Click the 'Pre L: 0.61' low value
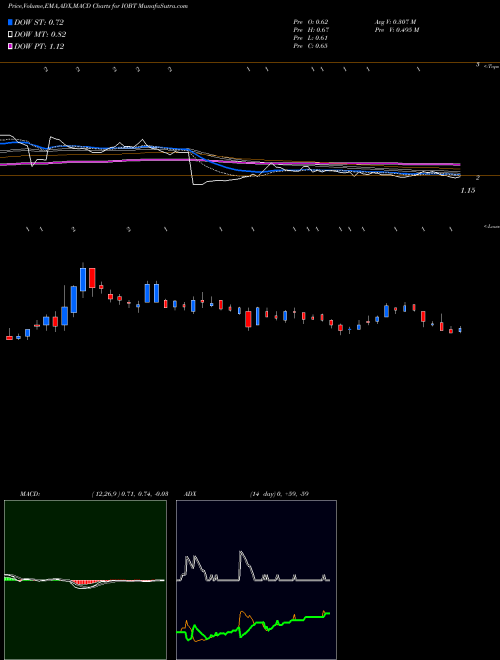Image resolution: width=500 pixels, height=660 pixels. [x=311, y=38]
